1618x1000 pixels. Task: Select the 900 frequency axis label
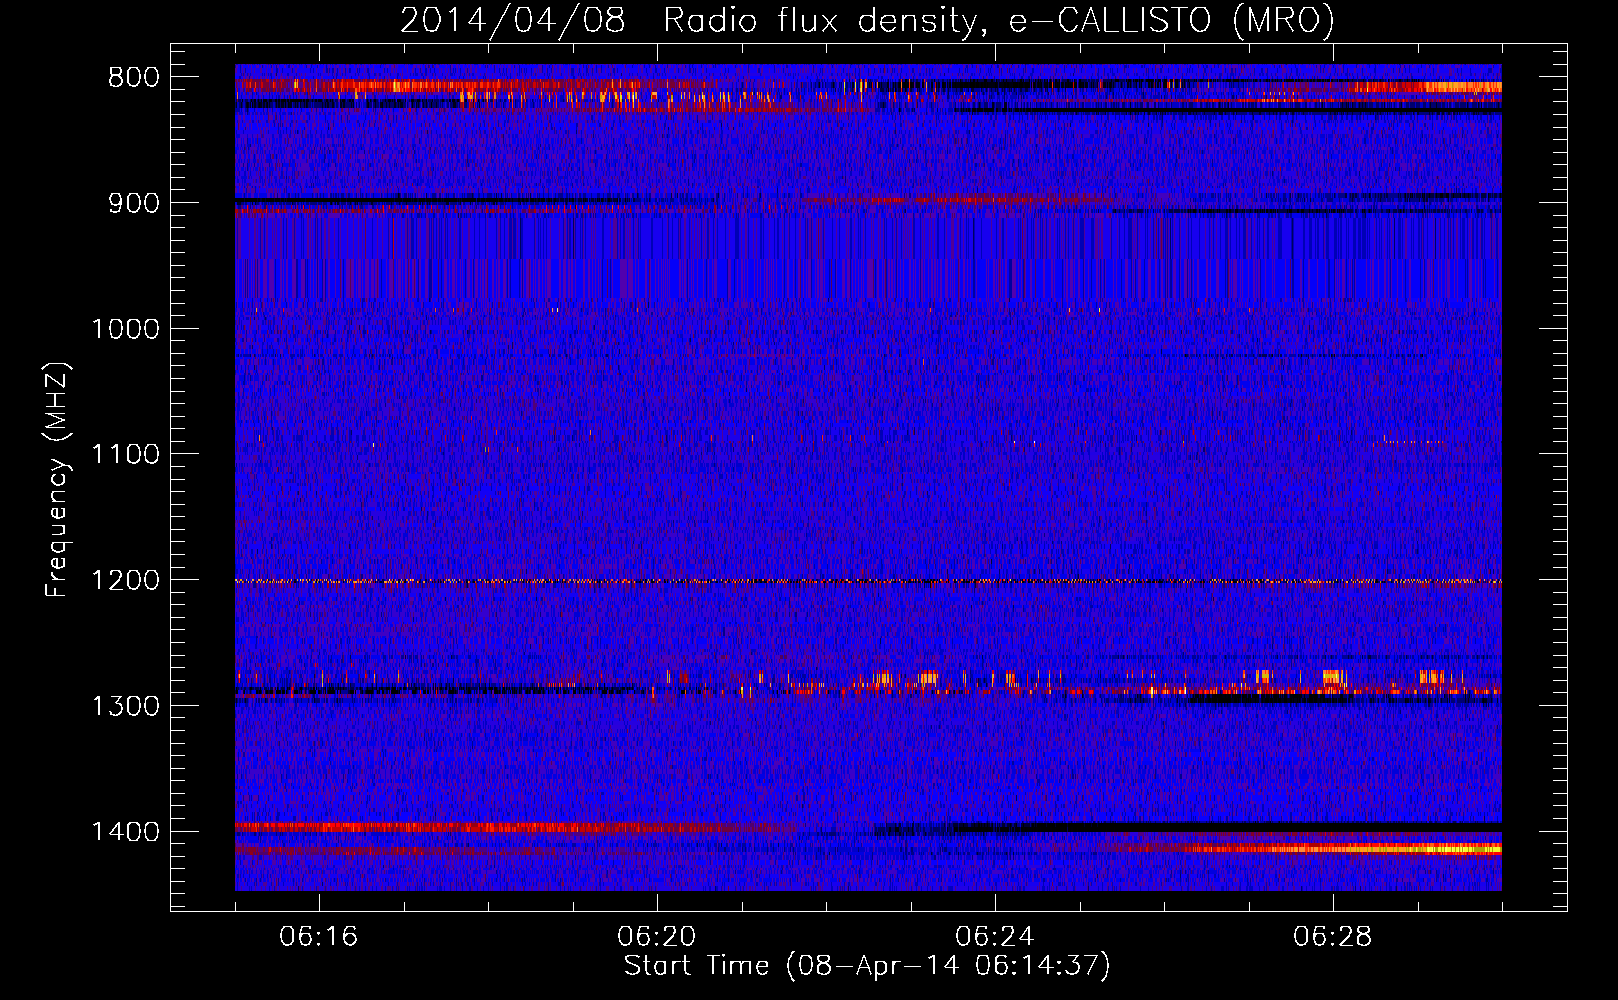(134, 203)
